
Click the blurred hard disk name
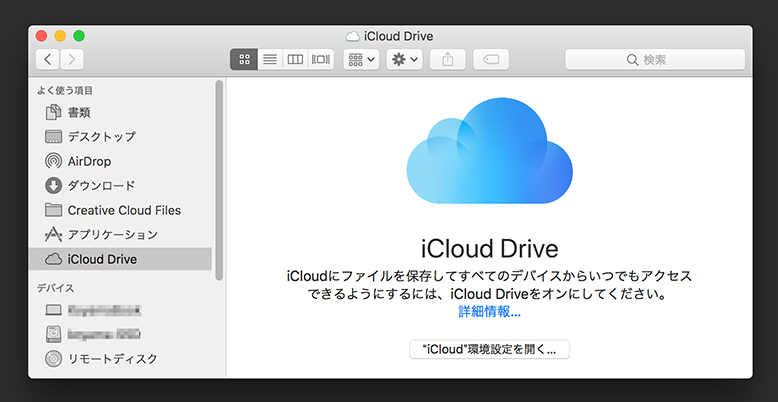[x=104, y=334]
